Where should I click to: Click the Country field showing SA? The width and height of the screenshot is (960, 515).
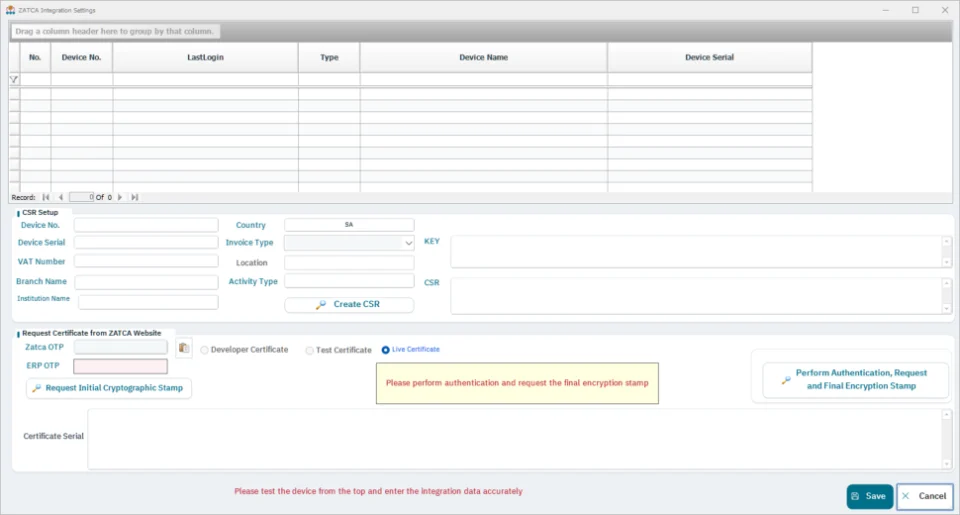tap(349, 225)
